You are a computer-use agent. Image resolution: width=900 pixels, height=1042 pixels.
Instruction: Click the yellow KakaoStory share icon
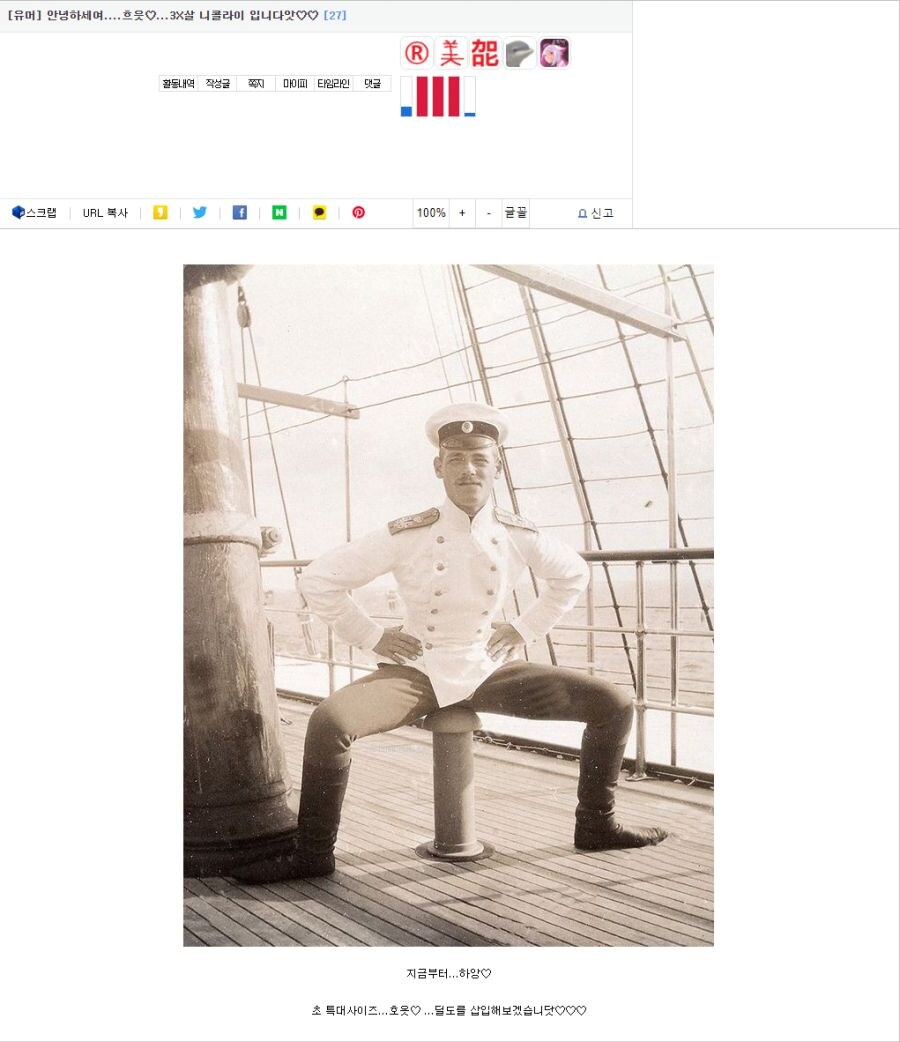point(160,213)
